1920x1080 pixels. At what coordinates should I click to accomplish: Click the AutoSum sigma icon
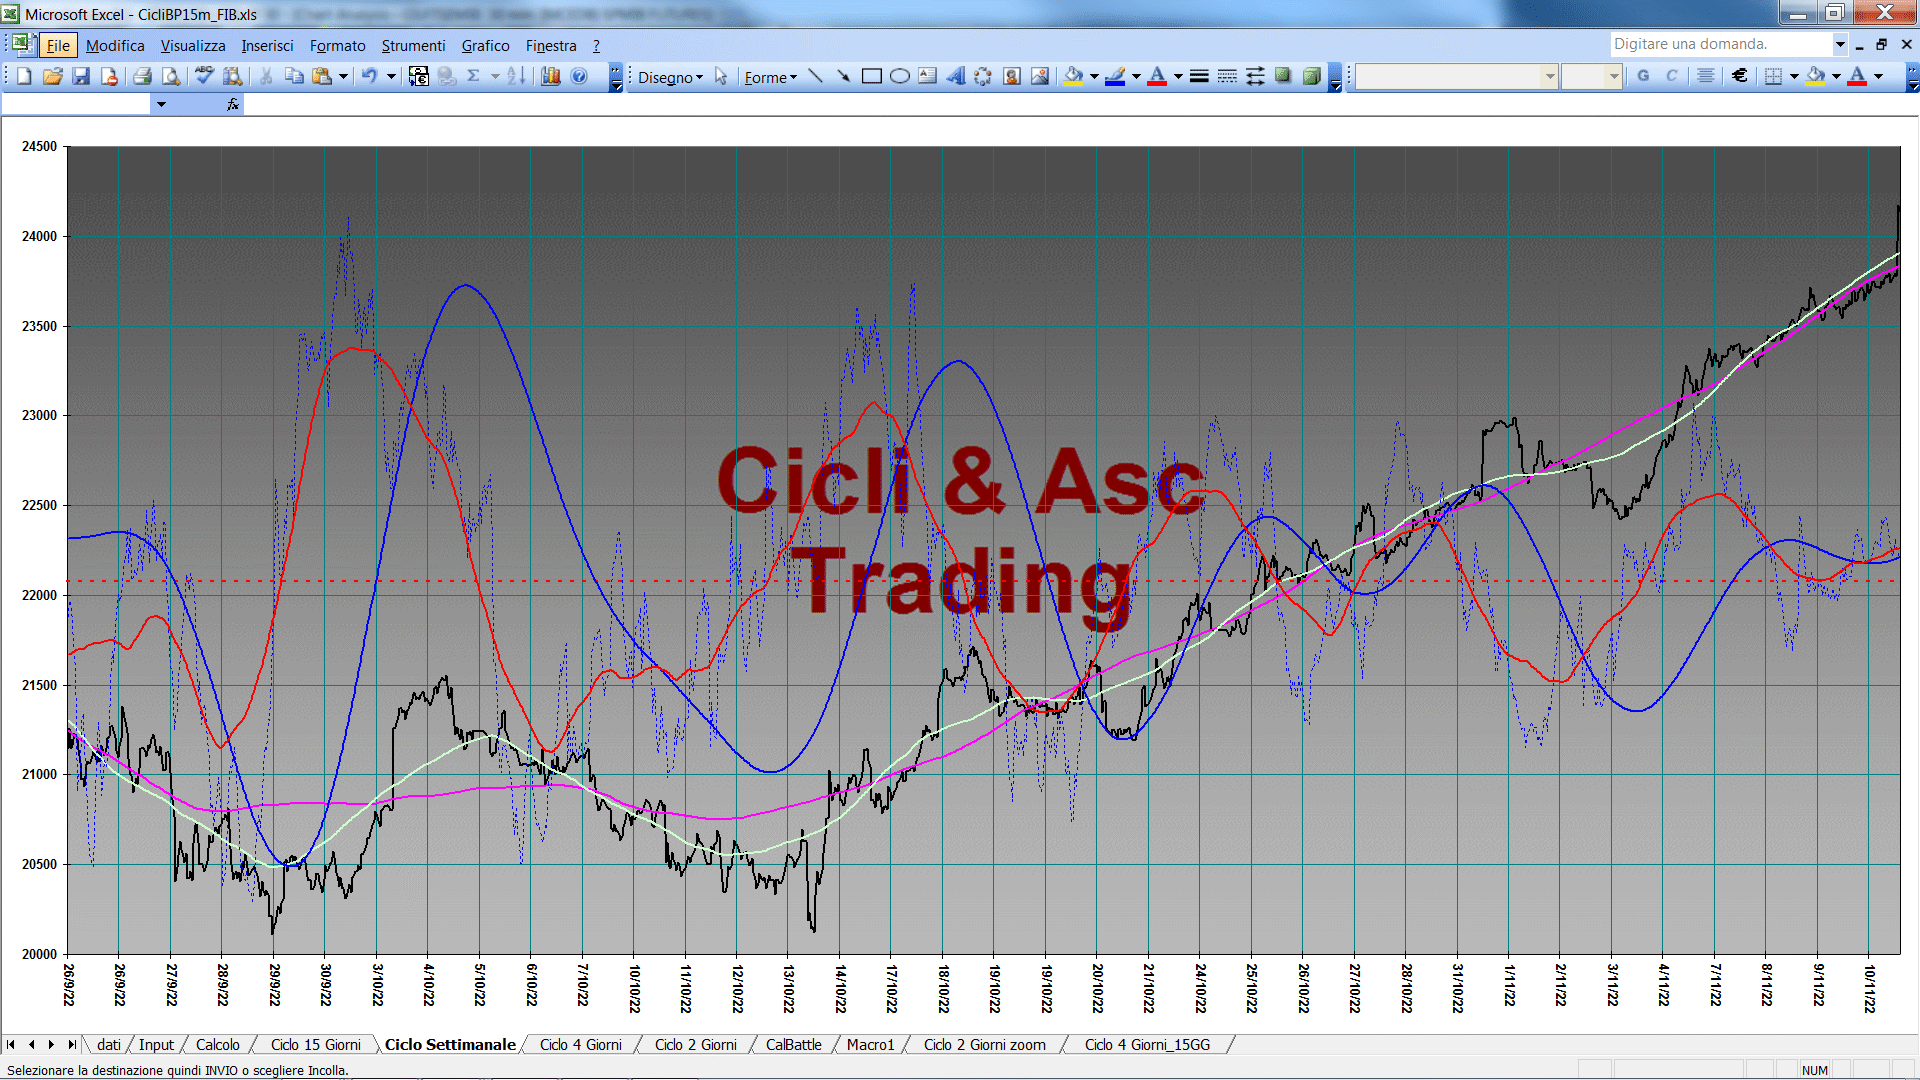coord(474,76)
